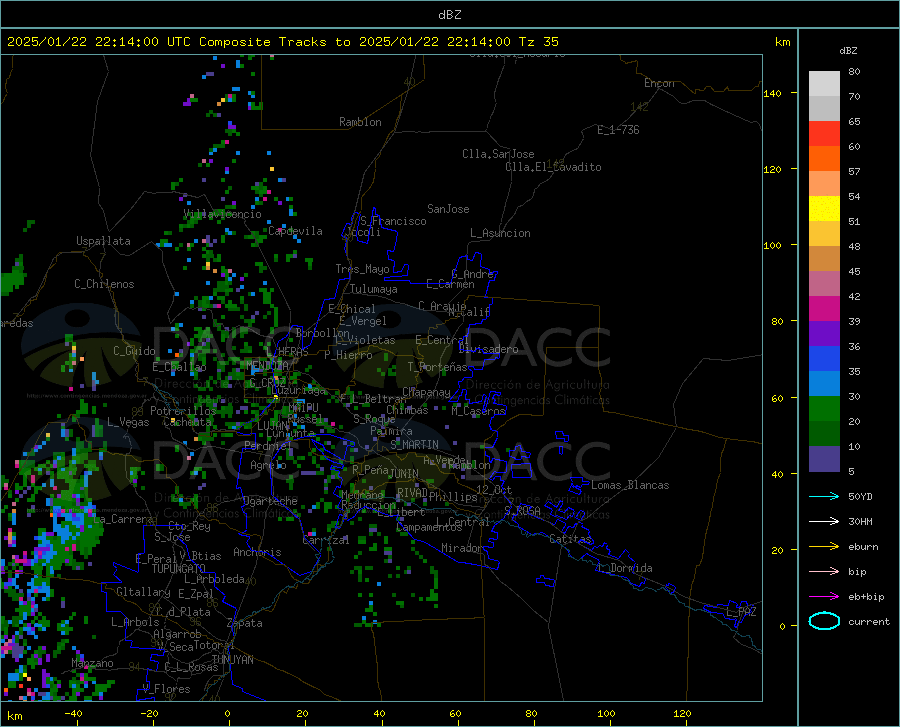Click the Anchoris label on map
Viewport: 900px width, 727px height.
257,552
